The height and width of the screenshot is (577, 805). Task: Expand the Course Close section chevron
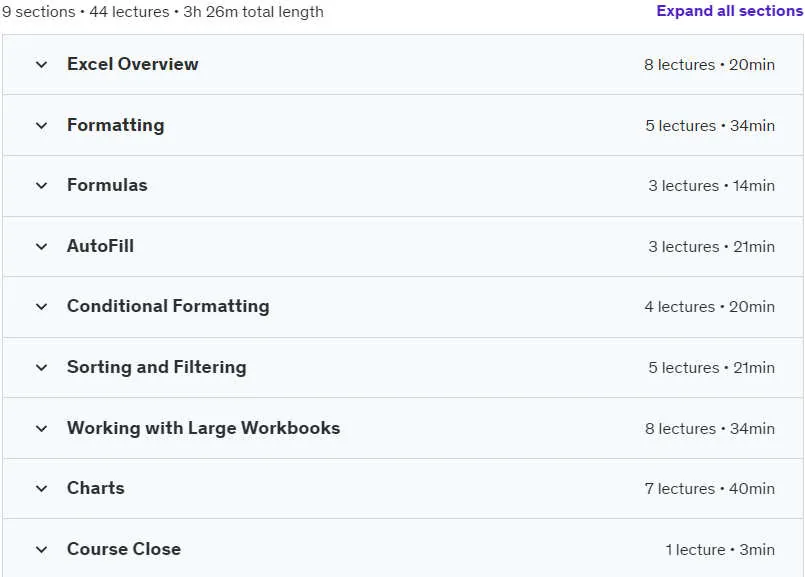tap(42, 550)
